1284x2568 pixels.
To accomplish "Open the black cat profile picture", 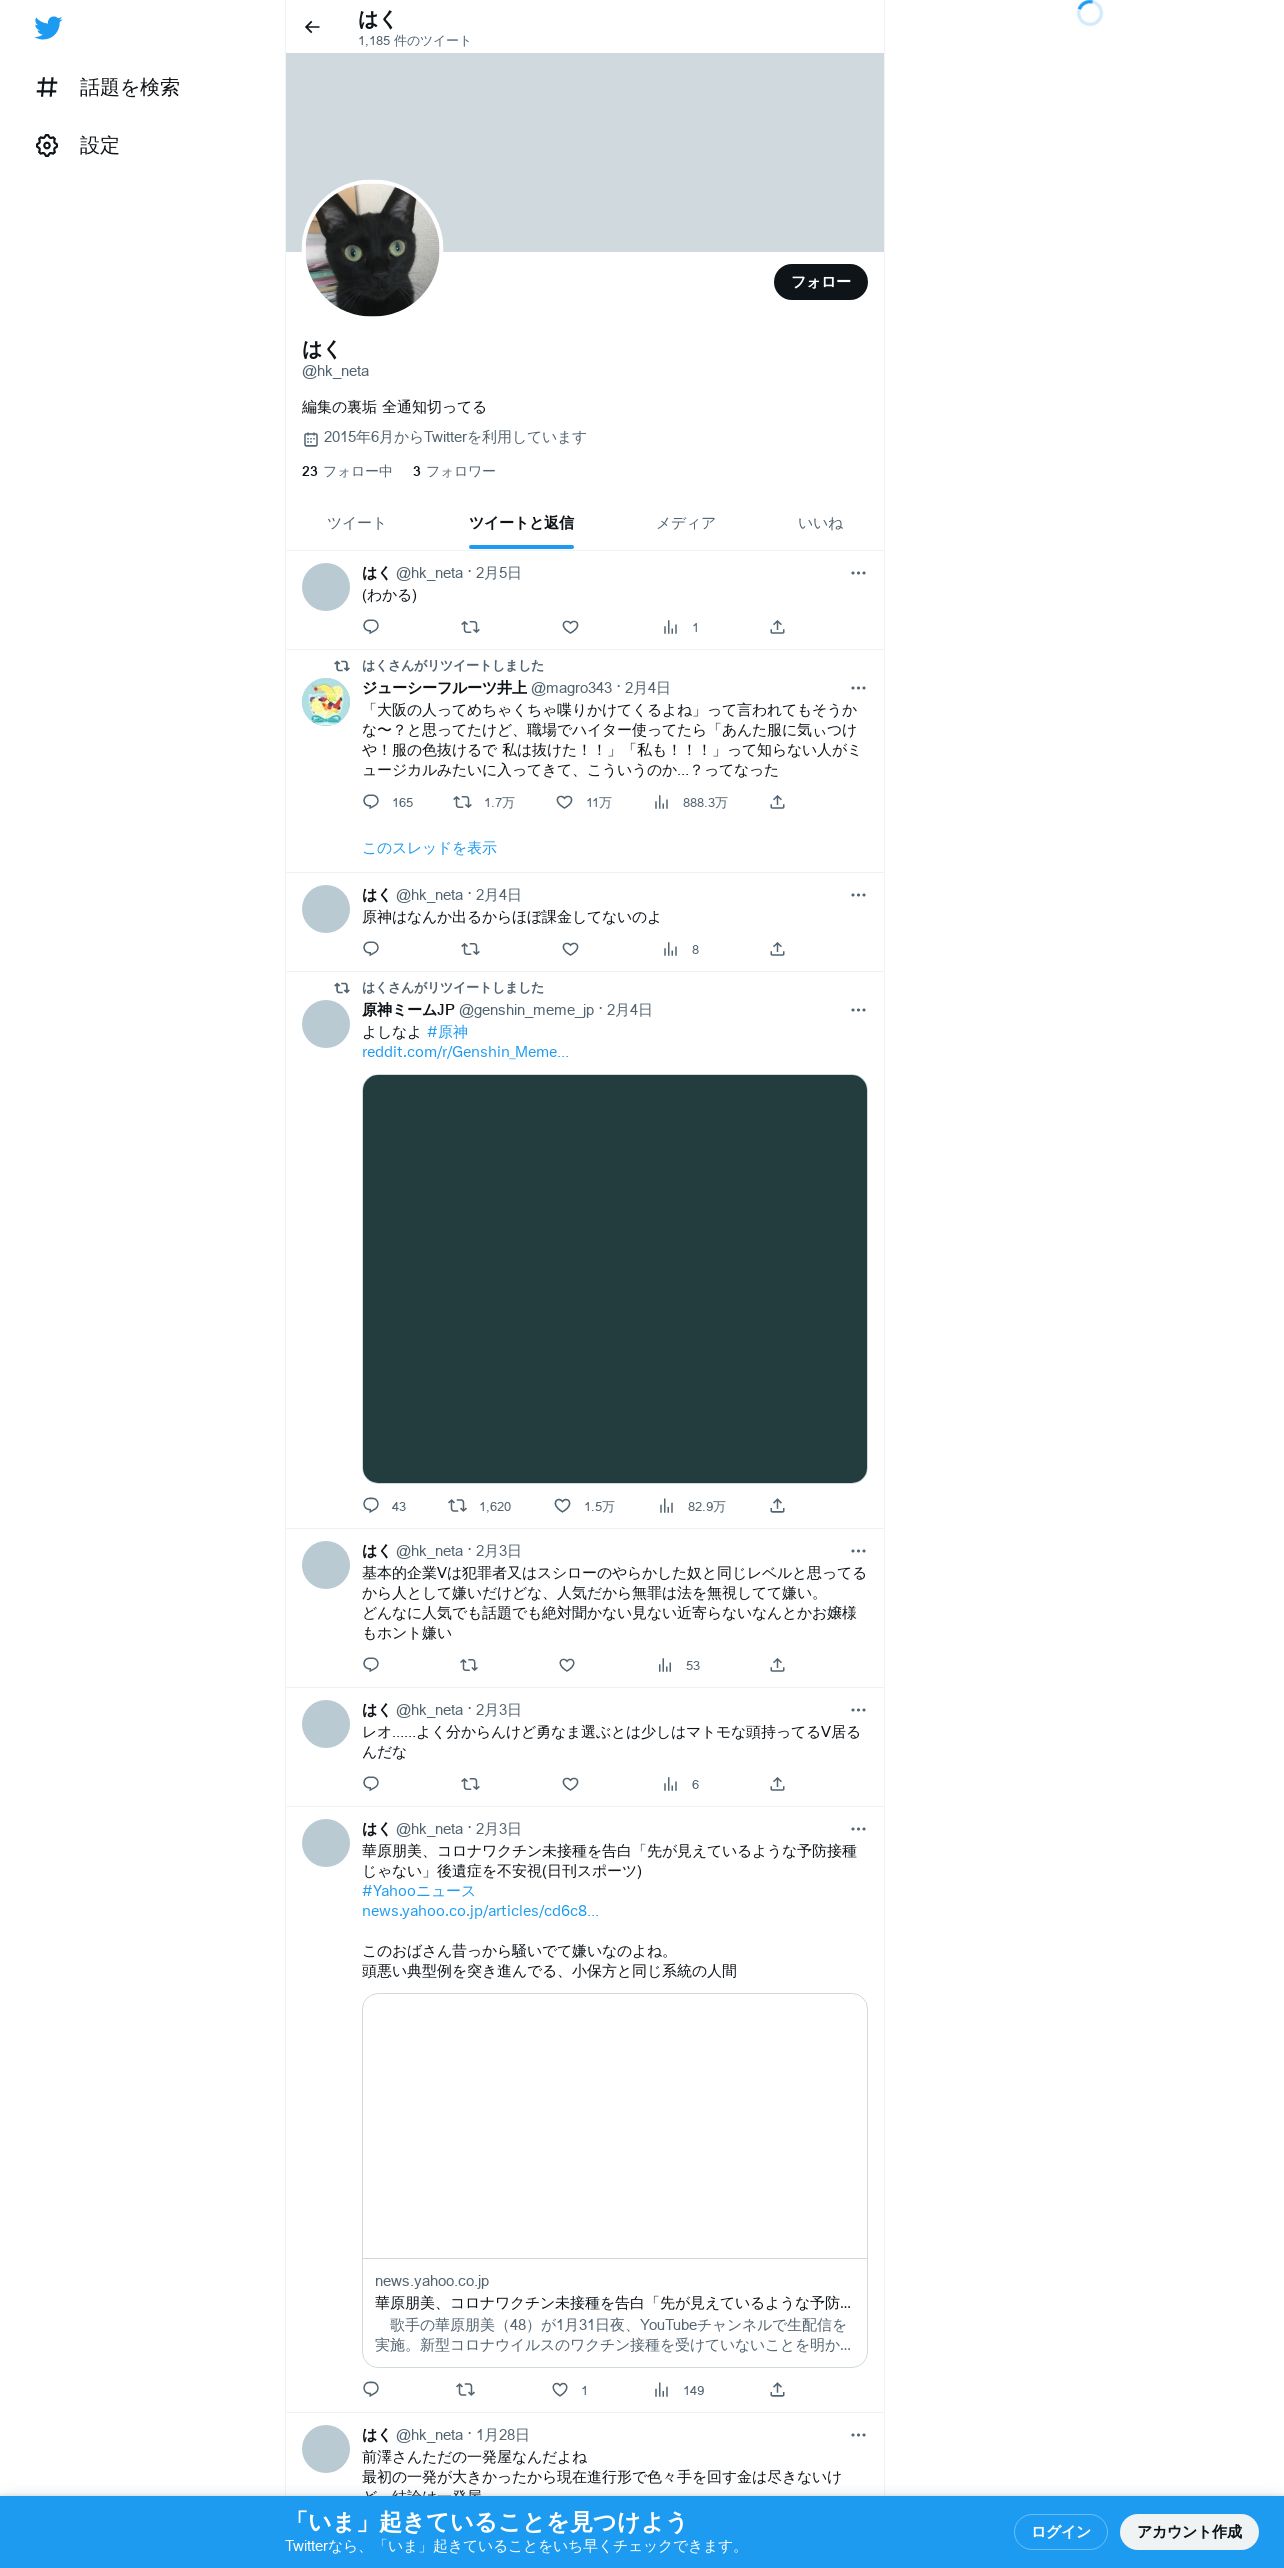I will [x=372, y=249].
